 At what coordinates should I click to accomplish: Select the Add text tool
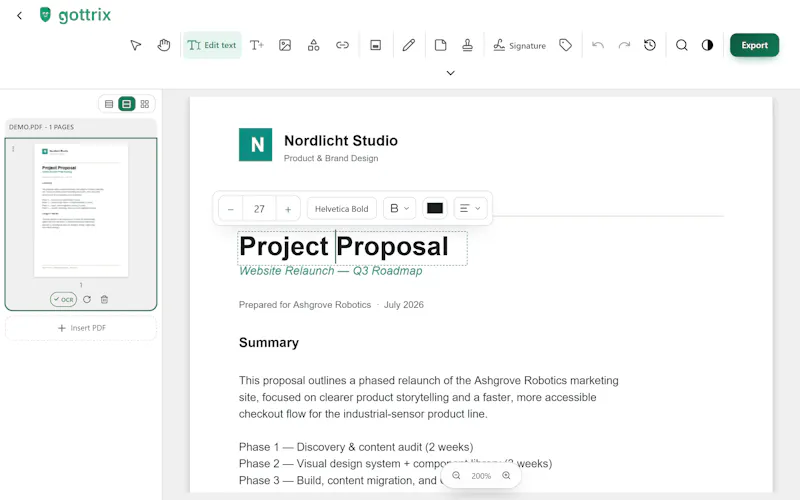coord(257,45)
